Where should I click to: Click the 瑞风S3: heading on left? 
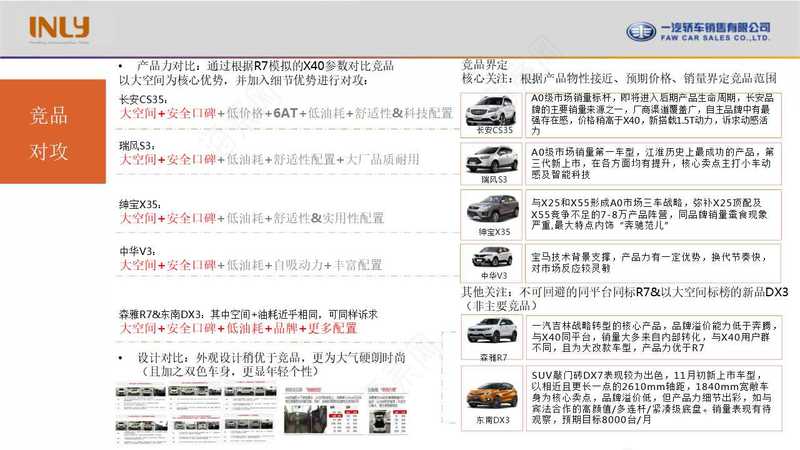137,146
